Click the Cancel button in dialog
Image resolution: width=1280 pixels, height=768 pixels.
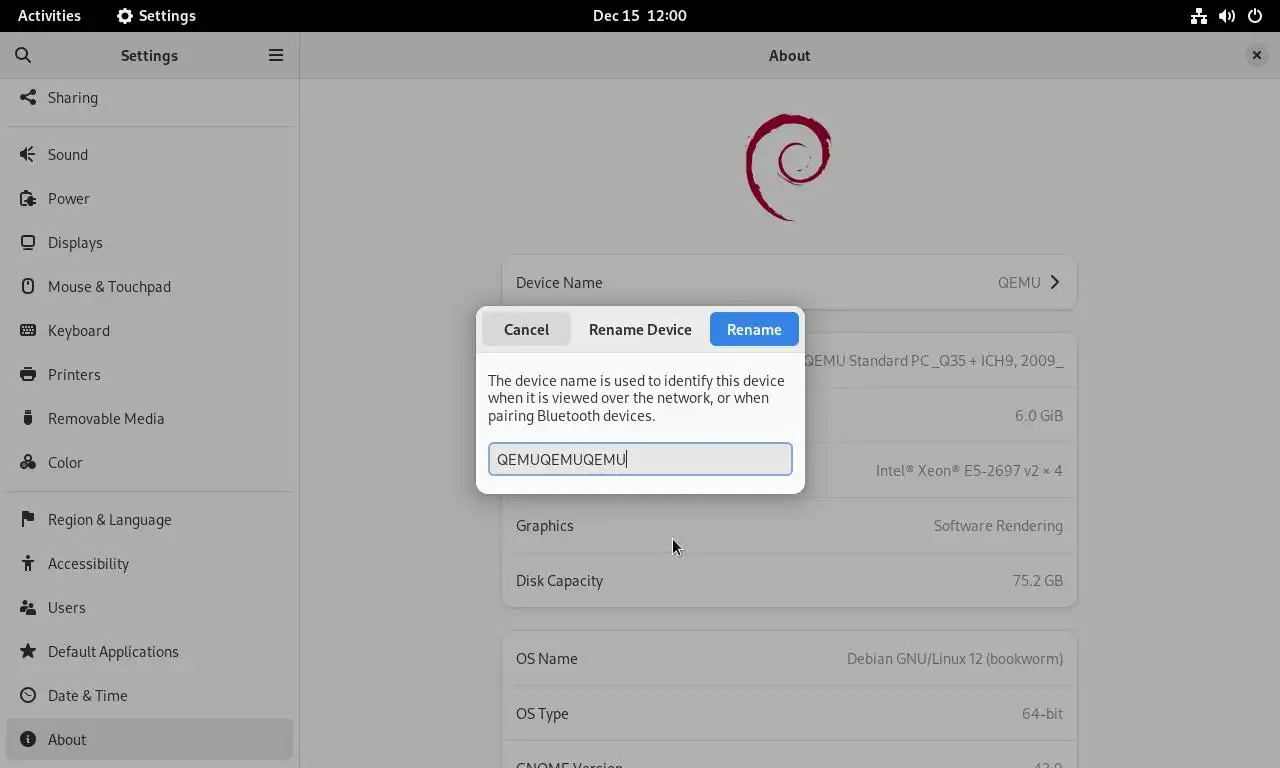coord(526,329)
